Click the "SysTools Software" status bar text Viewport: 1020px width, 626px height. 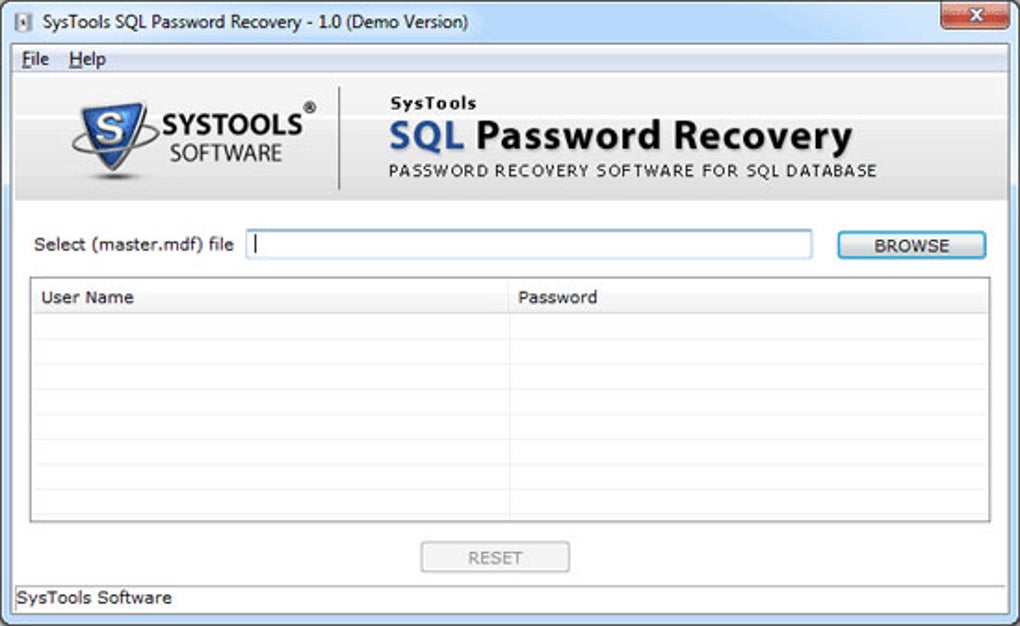(95, 598)
